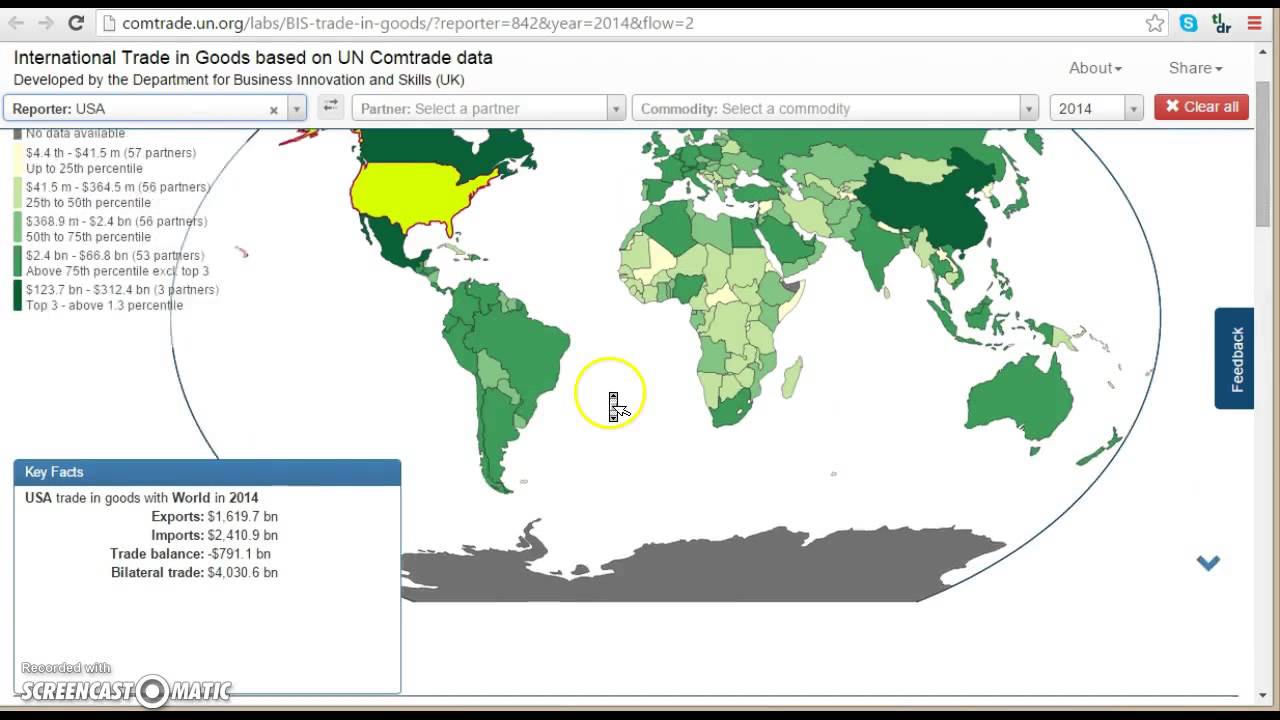The height and width of the screenshot is (720, 1280).
Task: Open the tl;dr extension icon
Action: click(x=1221, y=23)
